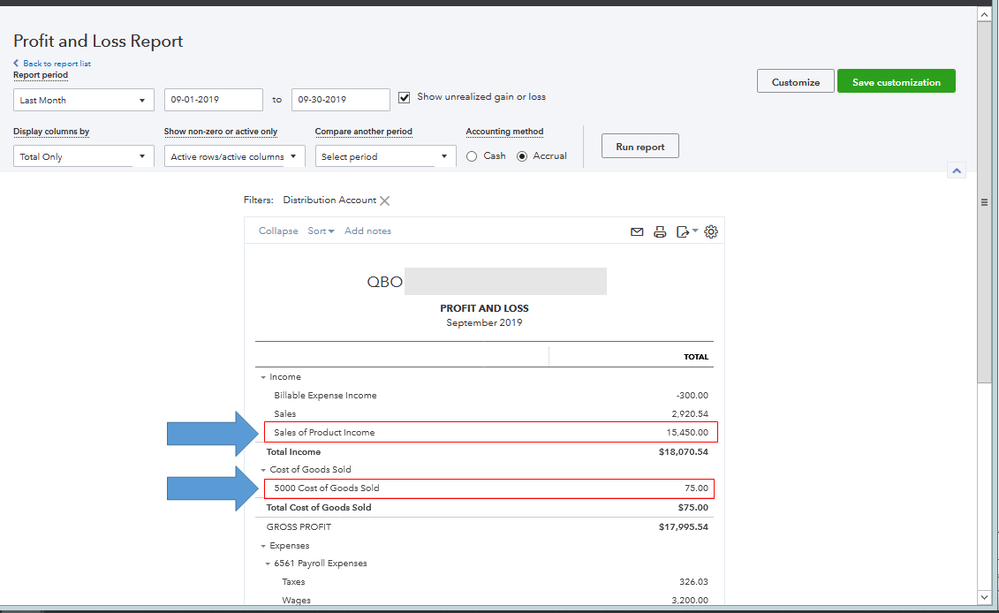Viewport: 999px width, 613px height.
Task: Click the Run report button
Action: tap(639, 145)
